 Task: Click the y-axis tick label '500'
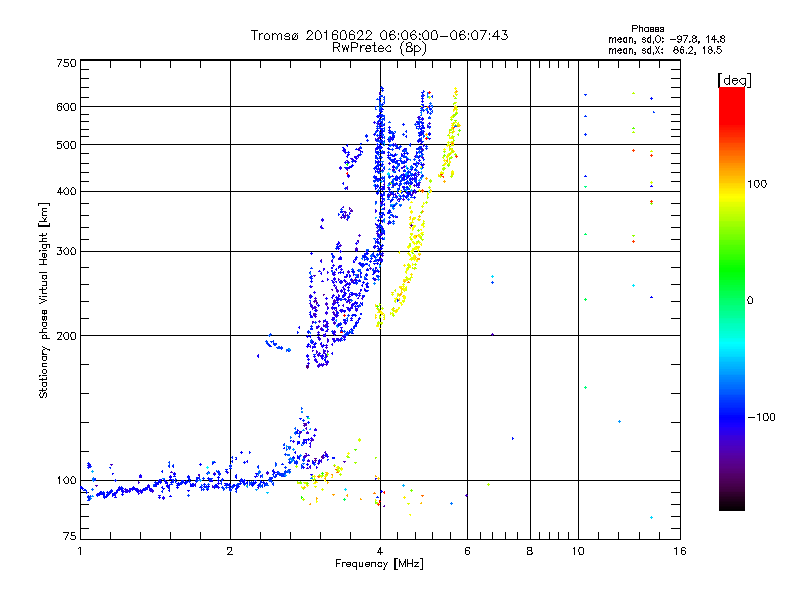tap(66, 145)
